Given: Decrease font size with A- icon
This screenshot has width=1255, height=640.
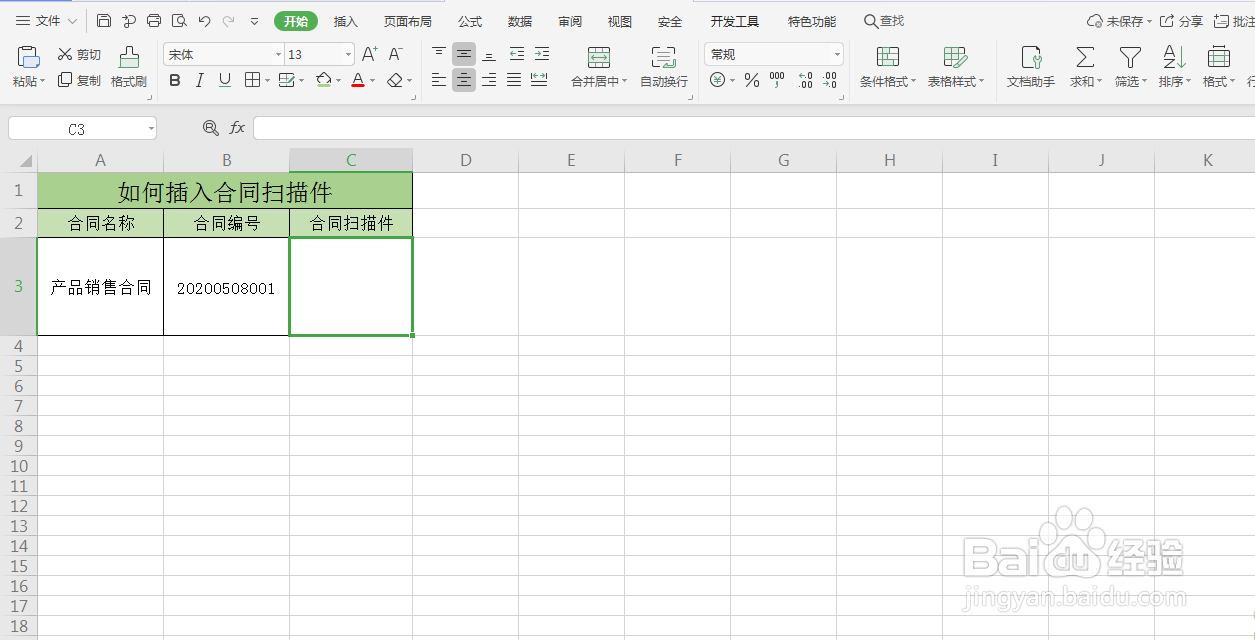Looking at the screenshot, I should point(396,54).
